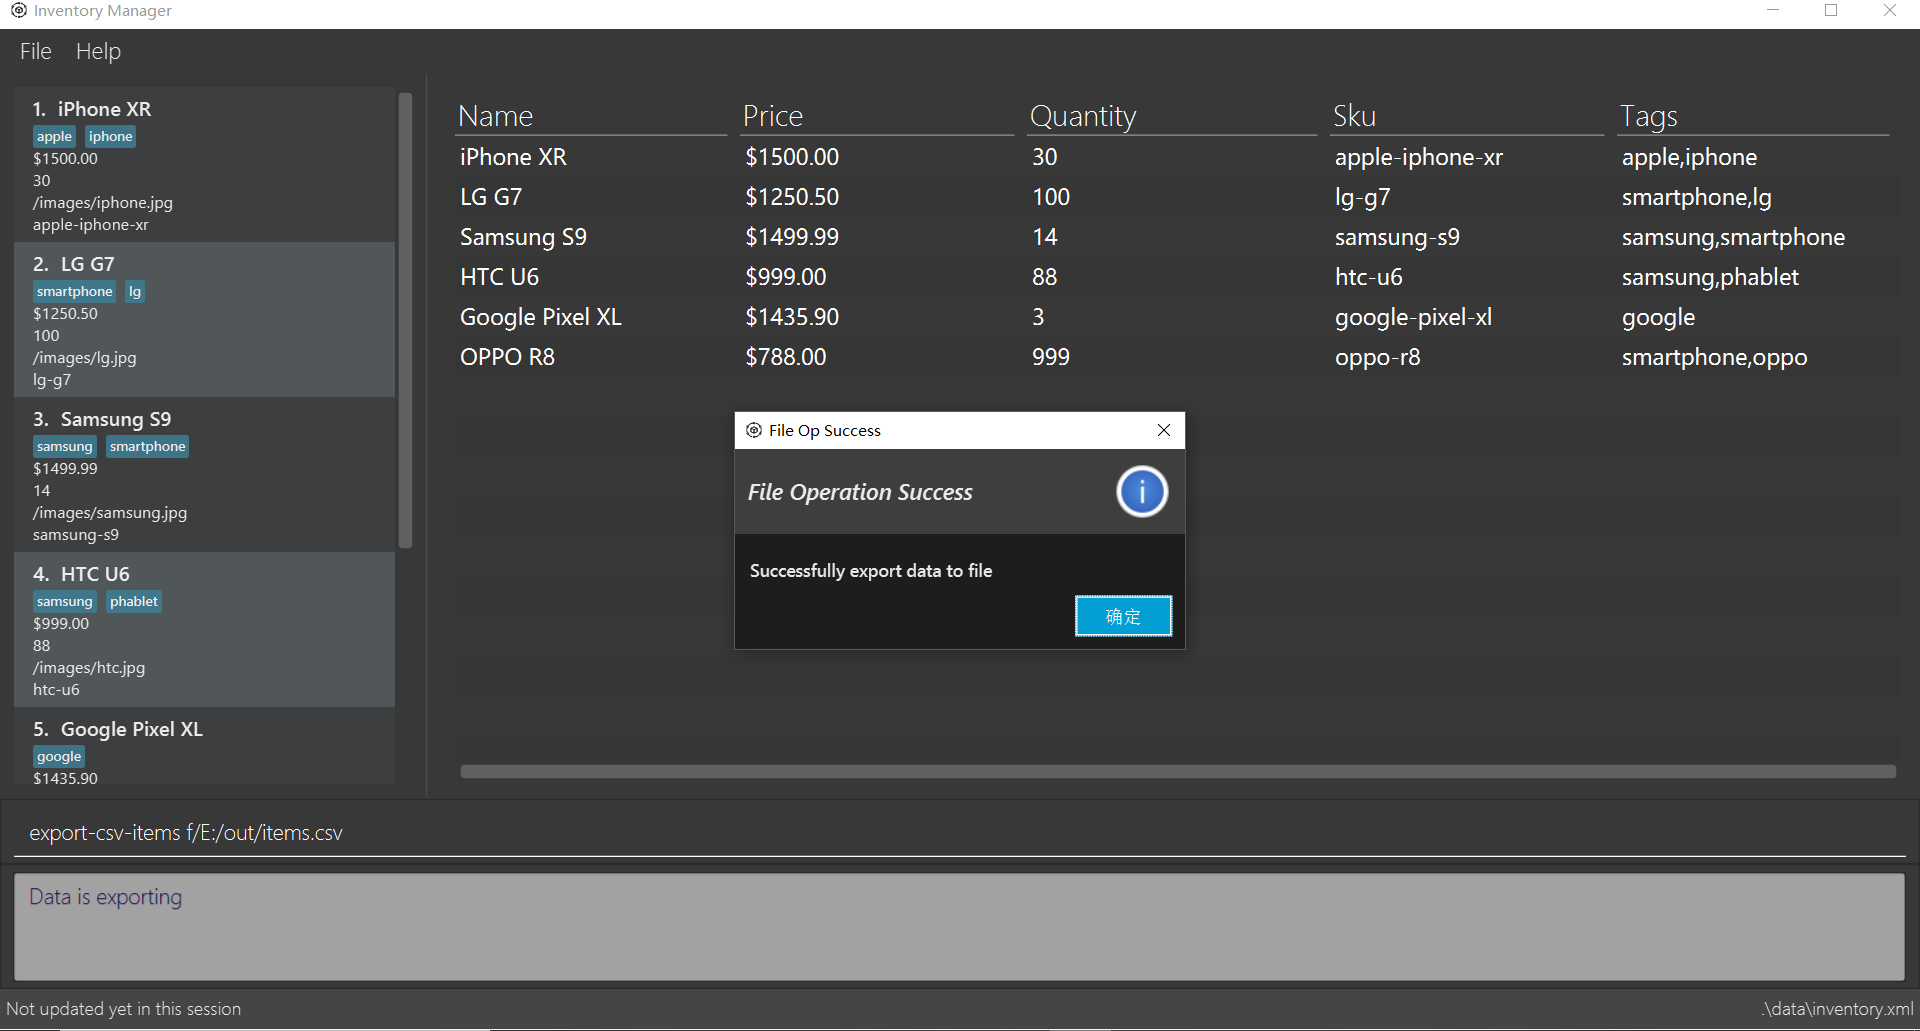Image resolution: width=1920 pixels, height=1031 pixels.
Task: Click the smartphone,oppo tags cell
Action: point(1715,357)
